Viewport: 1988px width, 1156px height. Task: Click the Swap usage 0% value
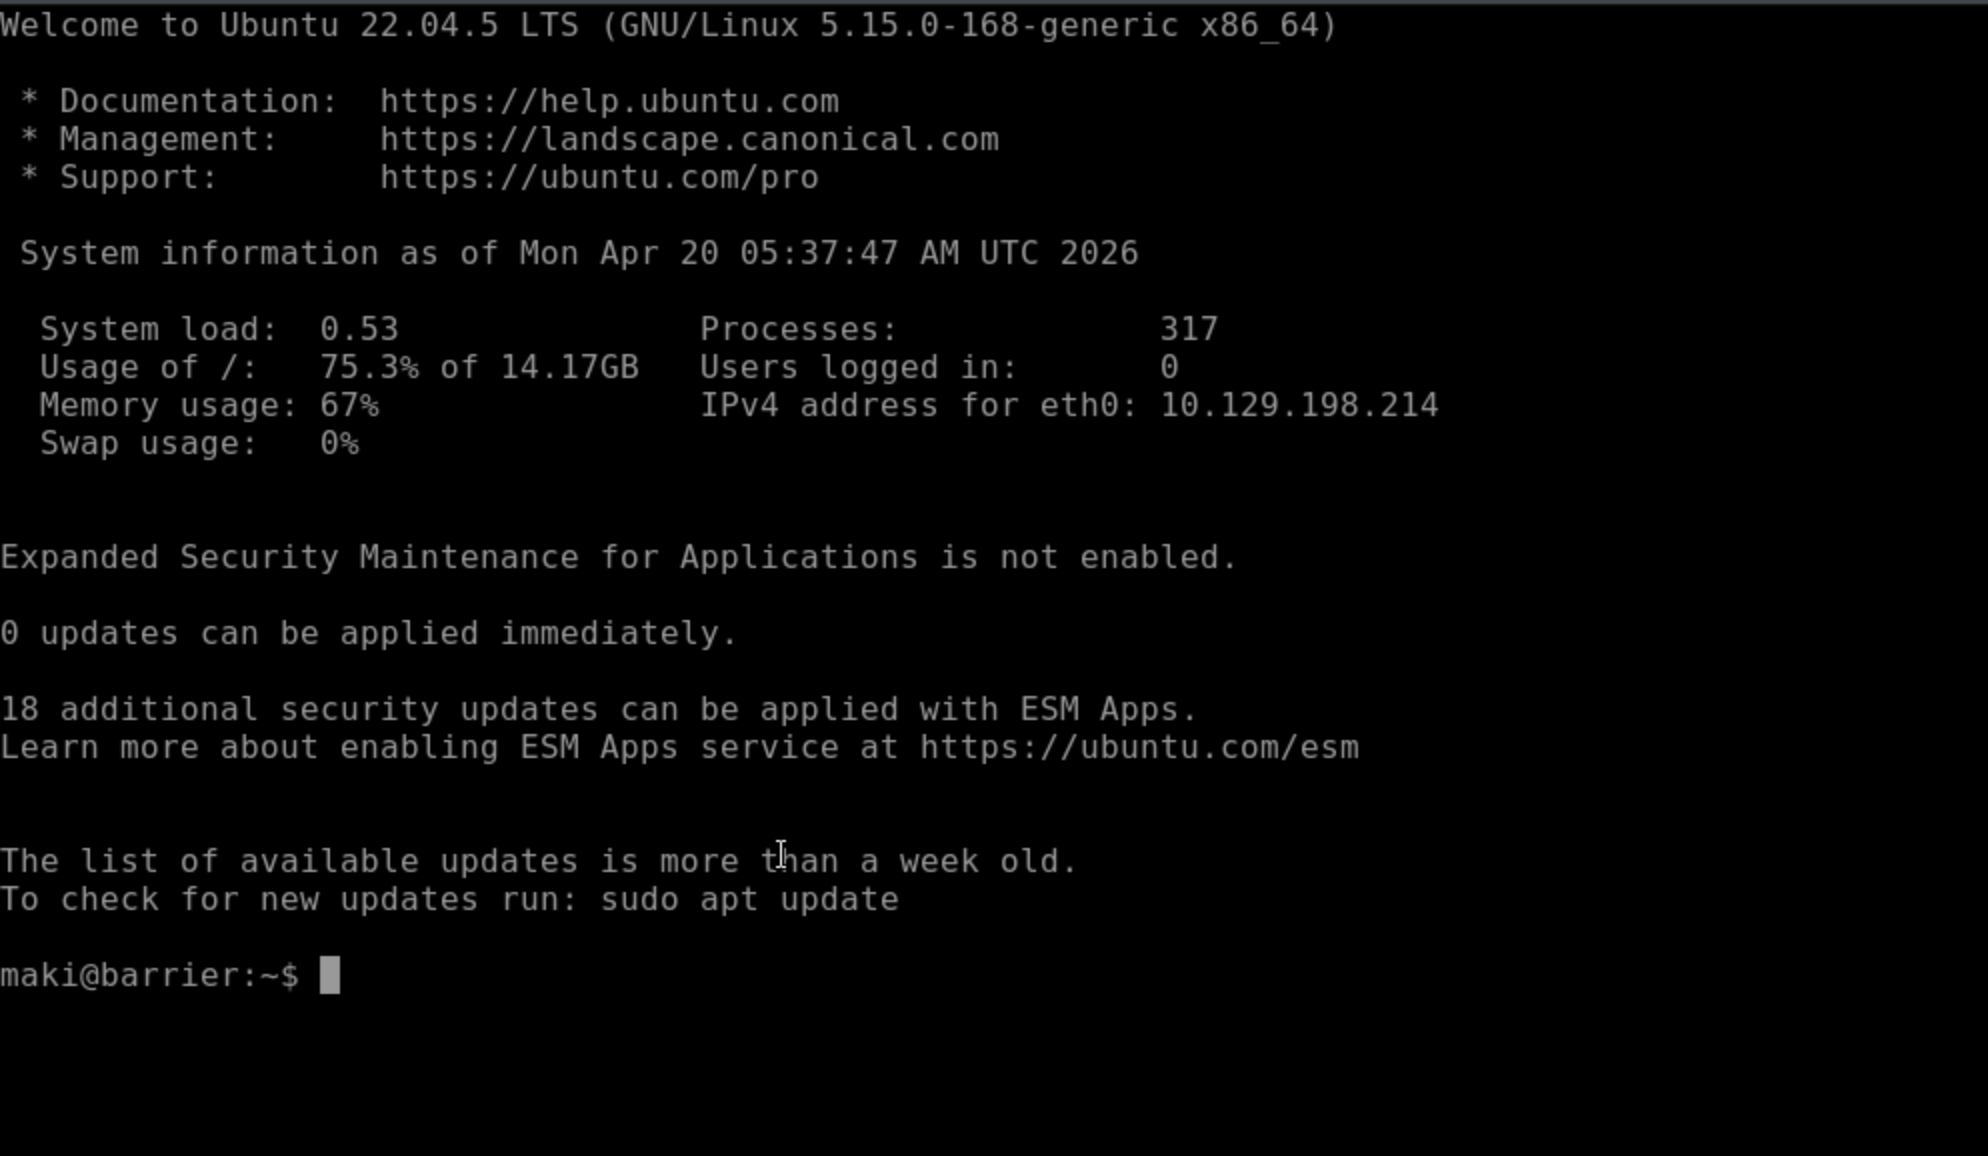coord(339,443)
